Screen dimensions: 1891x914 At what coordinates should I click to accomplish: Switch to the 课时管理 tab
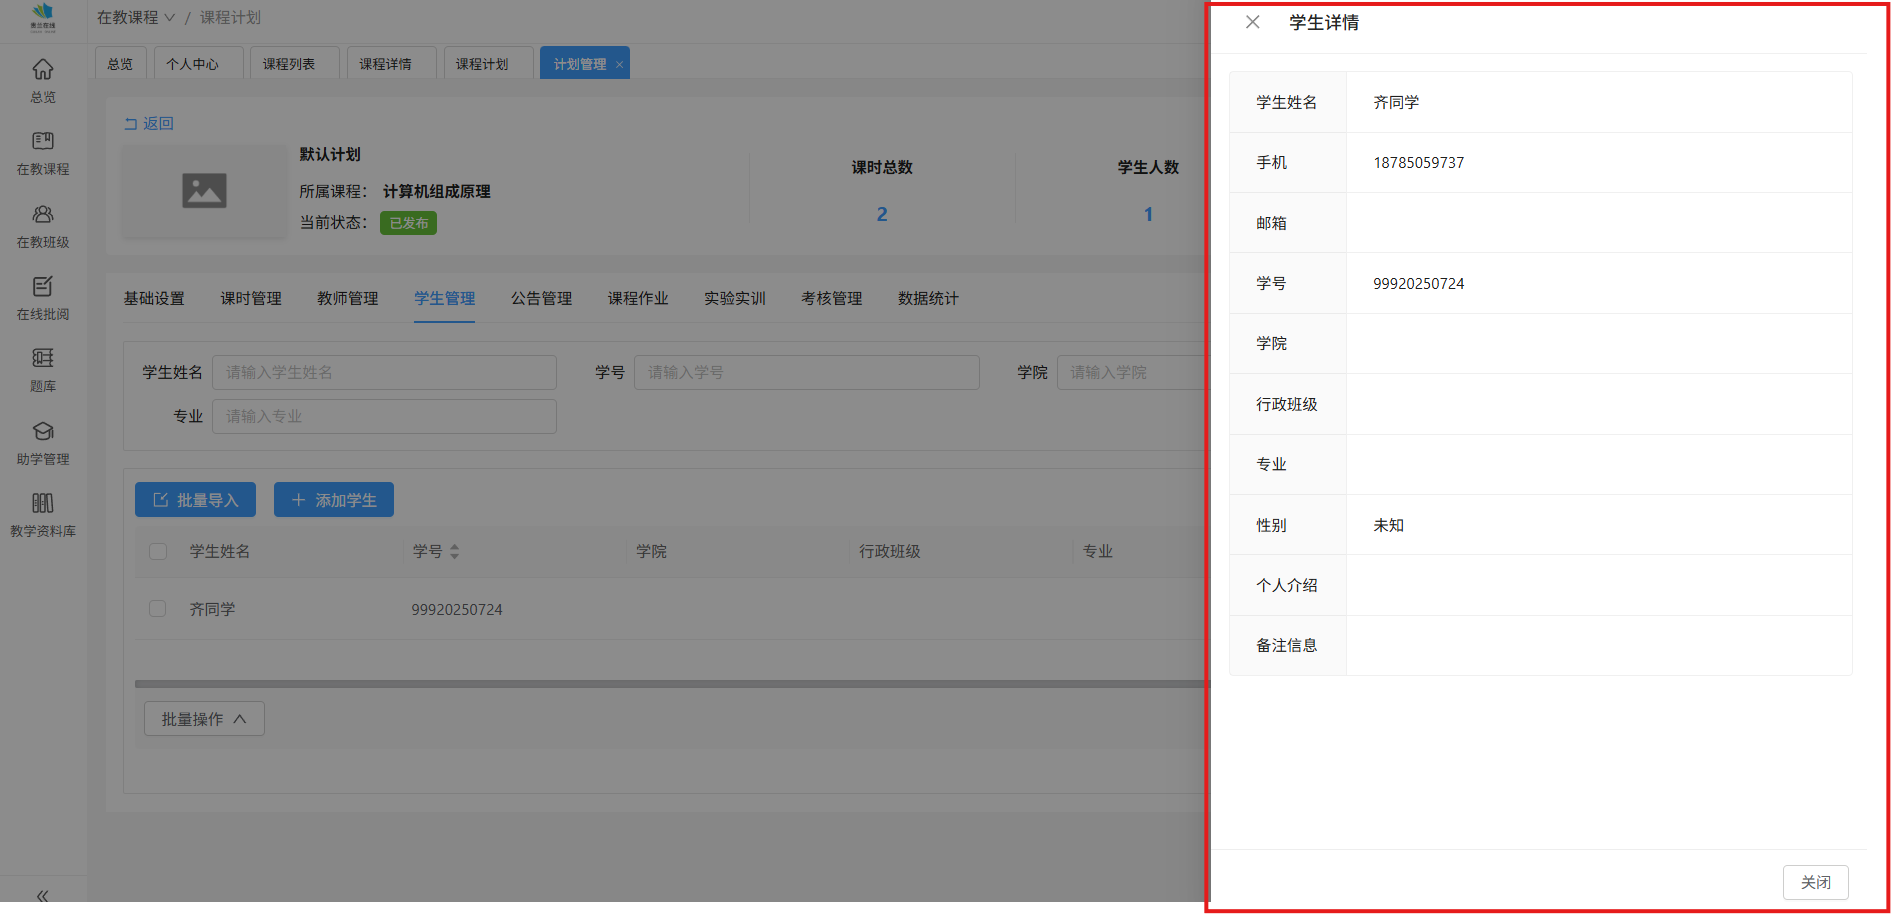click(x=251, y=299)
